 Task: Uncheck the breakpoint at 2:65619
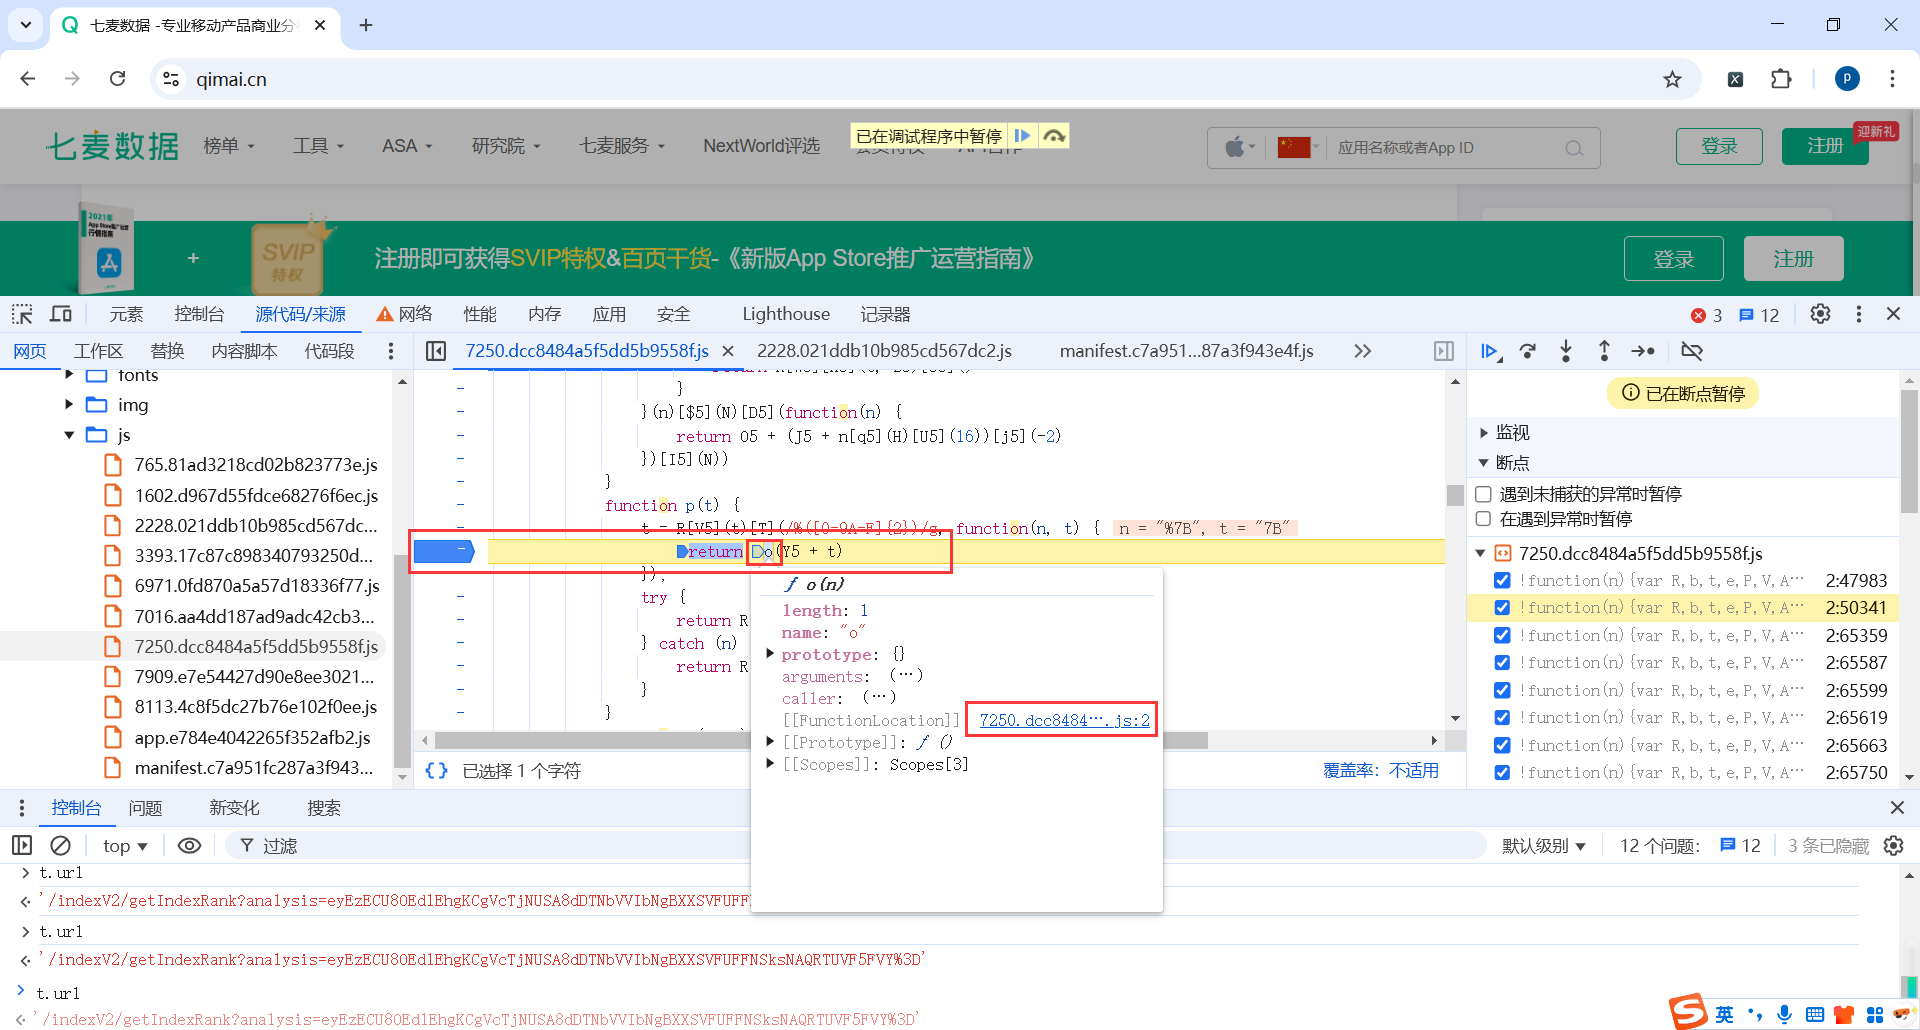coord(1502,718)
